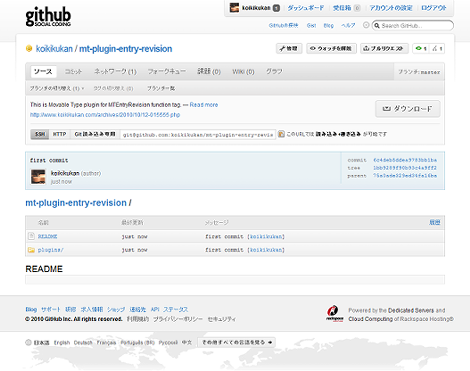
Task: Click into the Search GitHub field
Action: click(x=413, y=26)
